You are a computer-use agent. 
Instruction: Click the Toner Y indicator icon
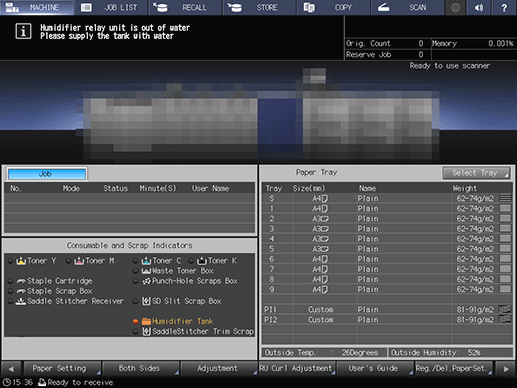(21, 261)
